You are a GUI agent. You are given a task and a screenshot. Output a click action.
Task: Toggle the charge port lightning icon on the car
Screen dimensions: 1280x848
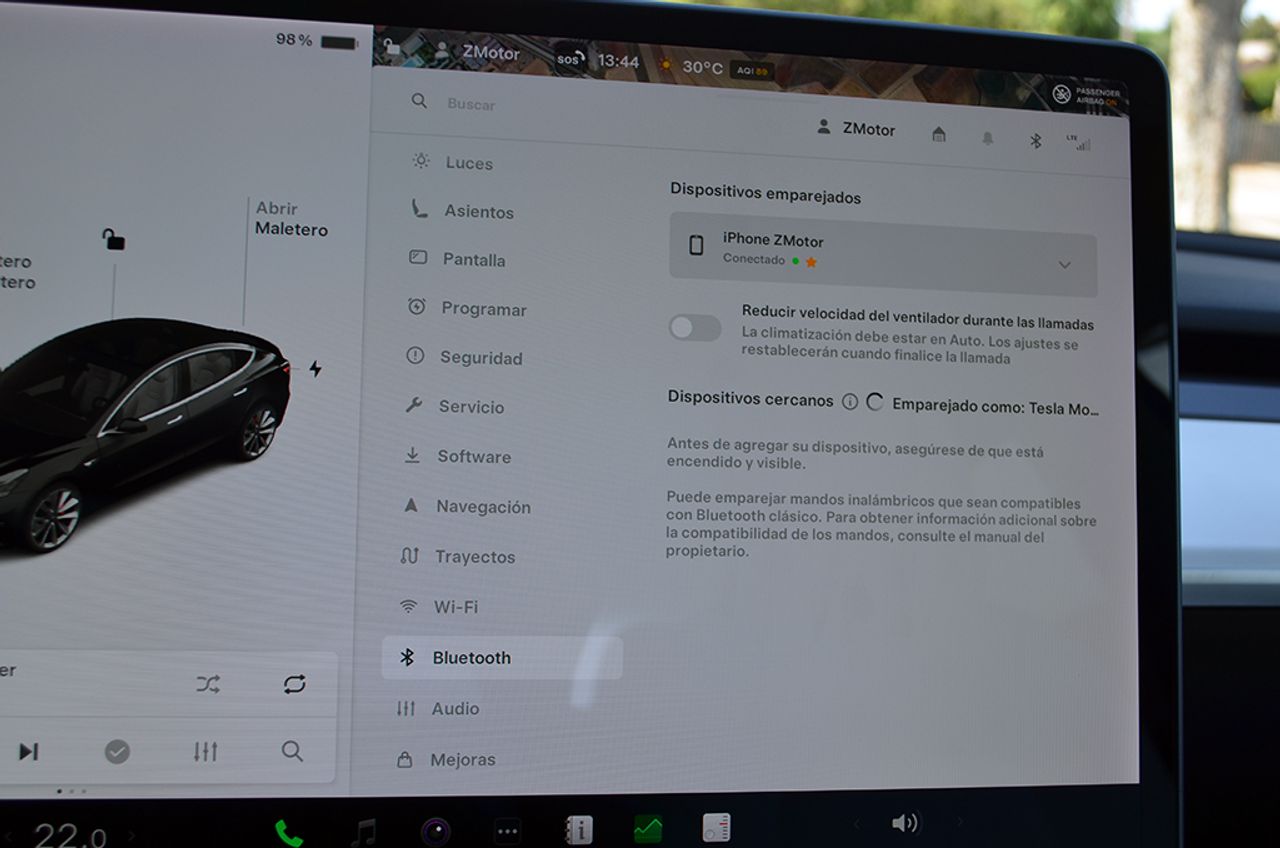point(315,370)
